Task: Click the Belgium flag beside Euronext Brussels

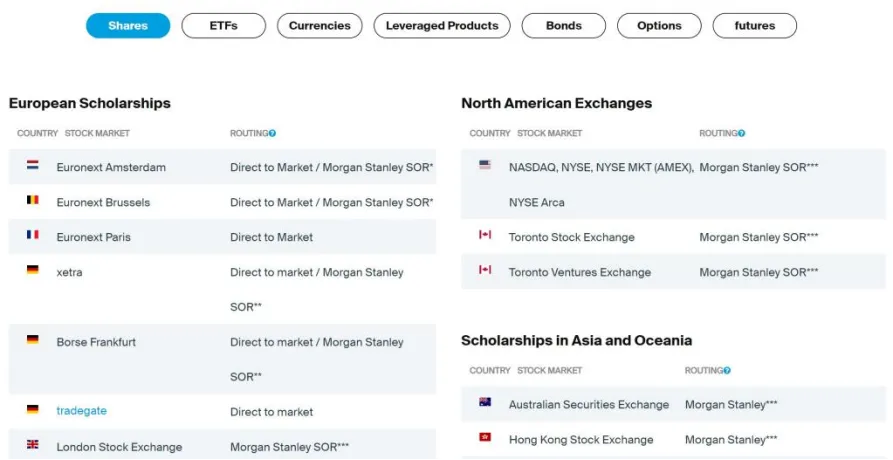Action: tap(32, 200)
